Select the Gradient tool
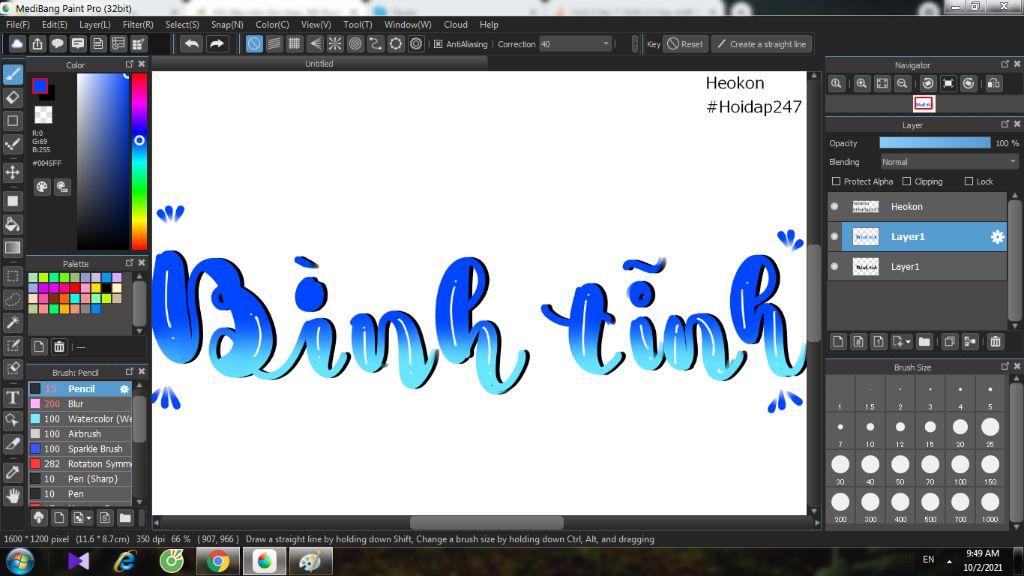The height and width of the screenshot is (576, 1024). pos(12,248)
